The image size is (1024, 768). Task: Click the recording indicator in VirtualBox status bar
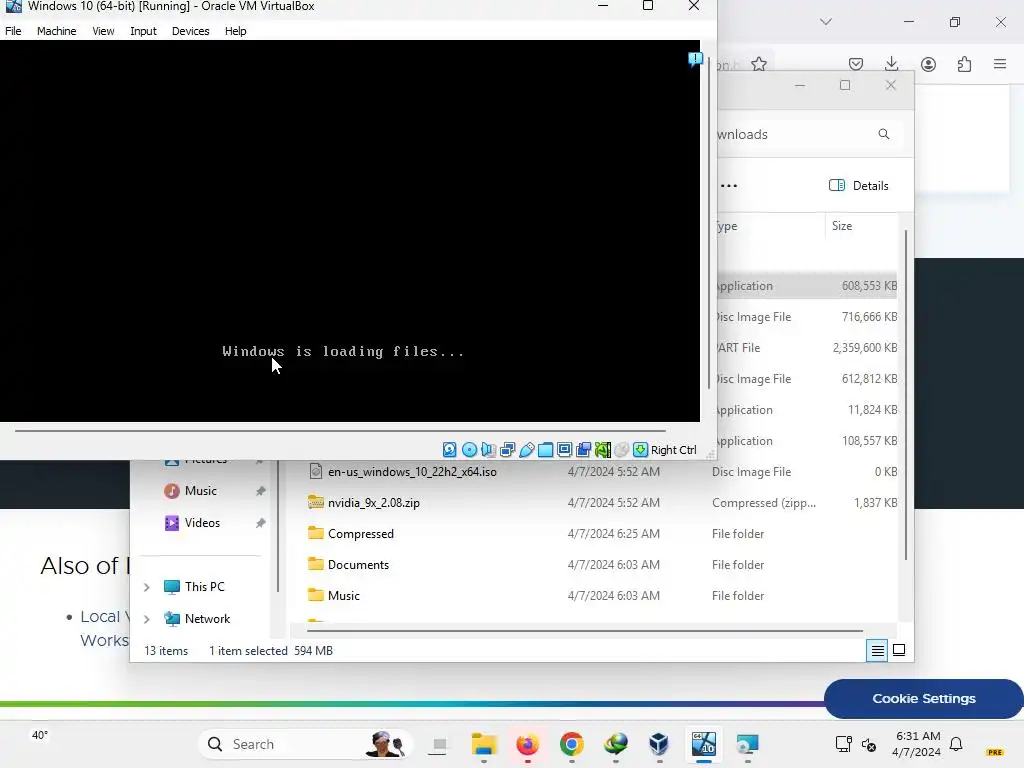tap(583, 449)
